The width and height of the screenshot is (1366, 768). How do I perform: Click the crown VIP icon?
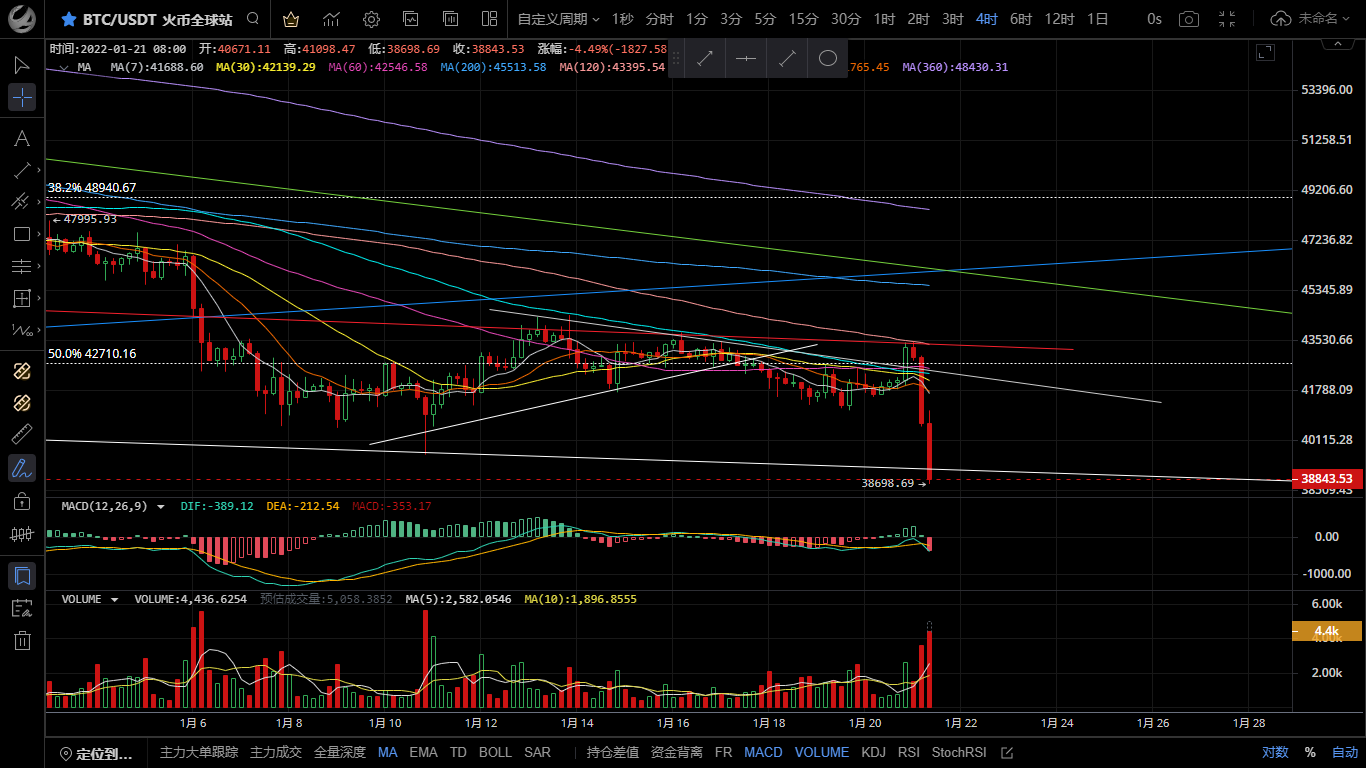291,19
